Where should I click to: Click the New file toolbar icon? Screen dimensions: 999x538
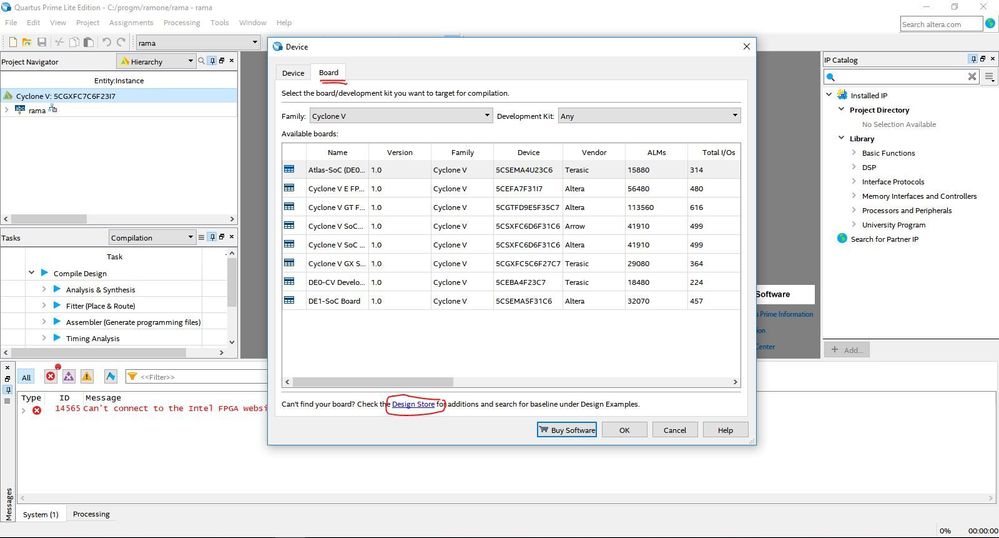click(x=12, y=42)
